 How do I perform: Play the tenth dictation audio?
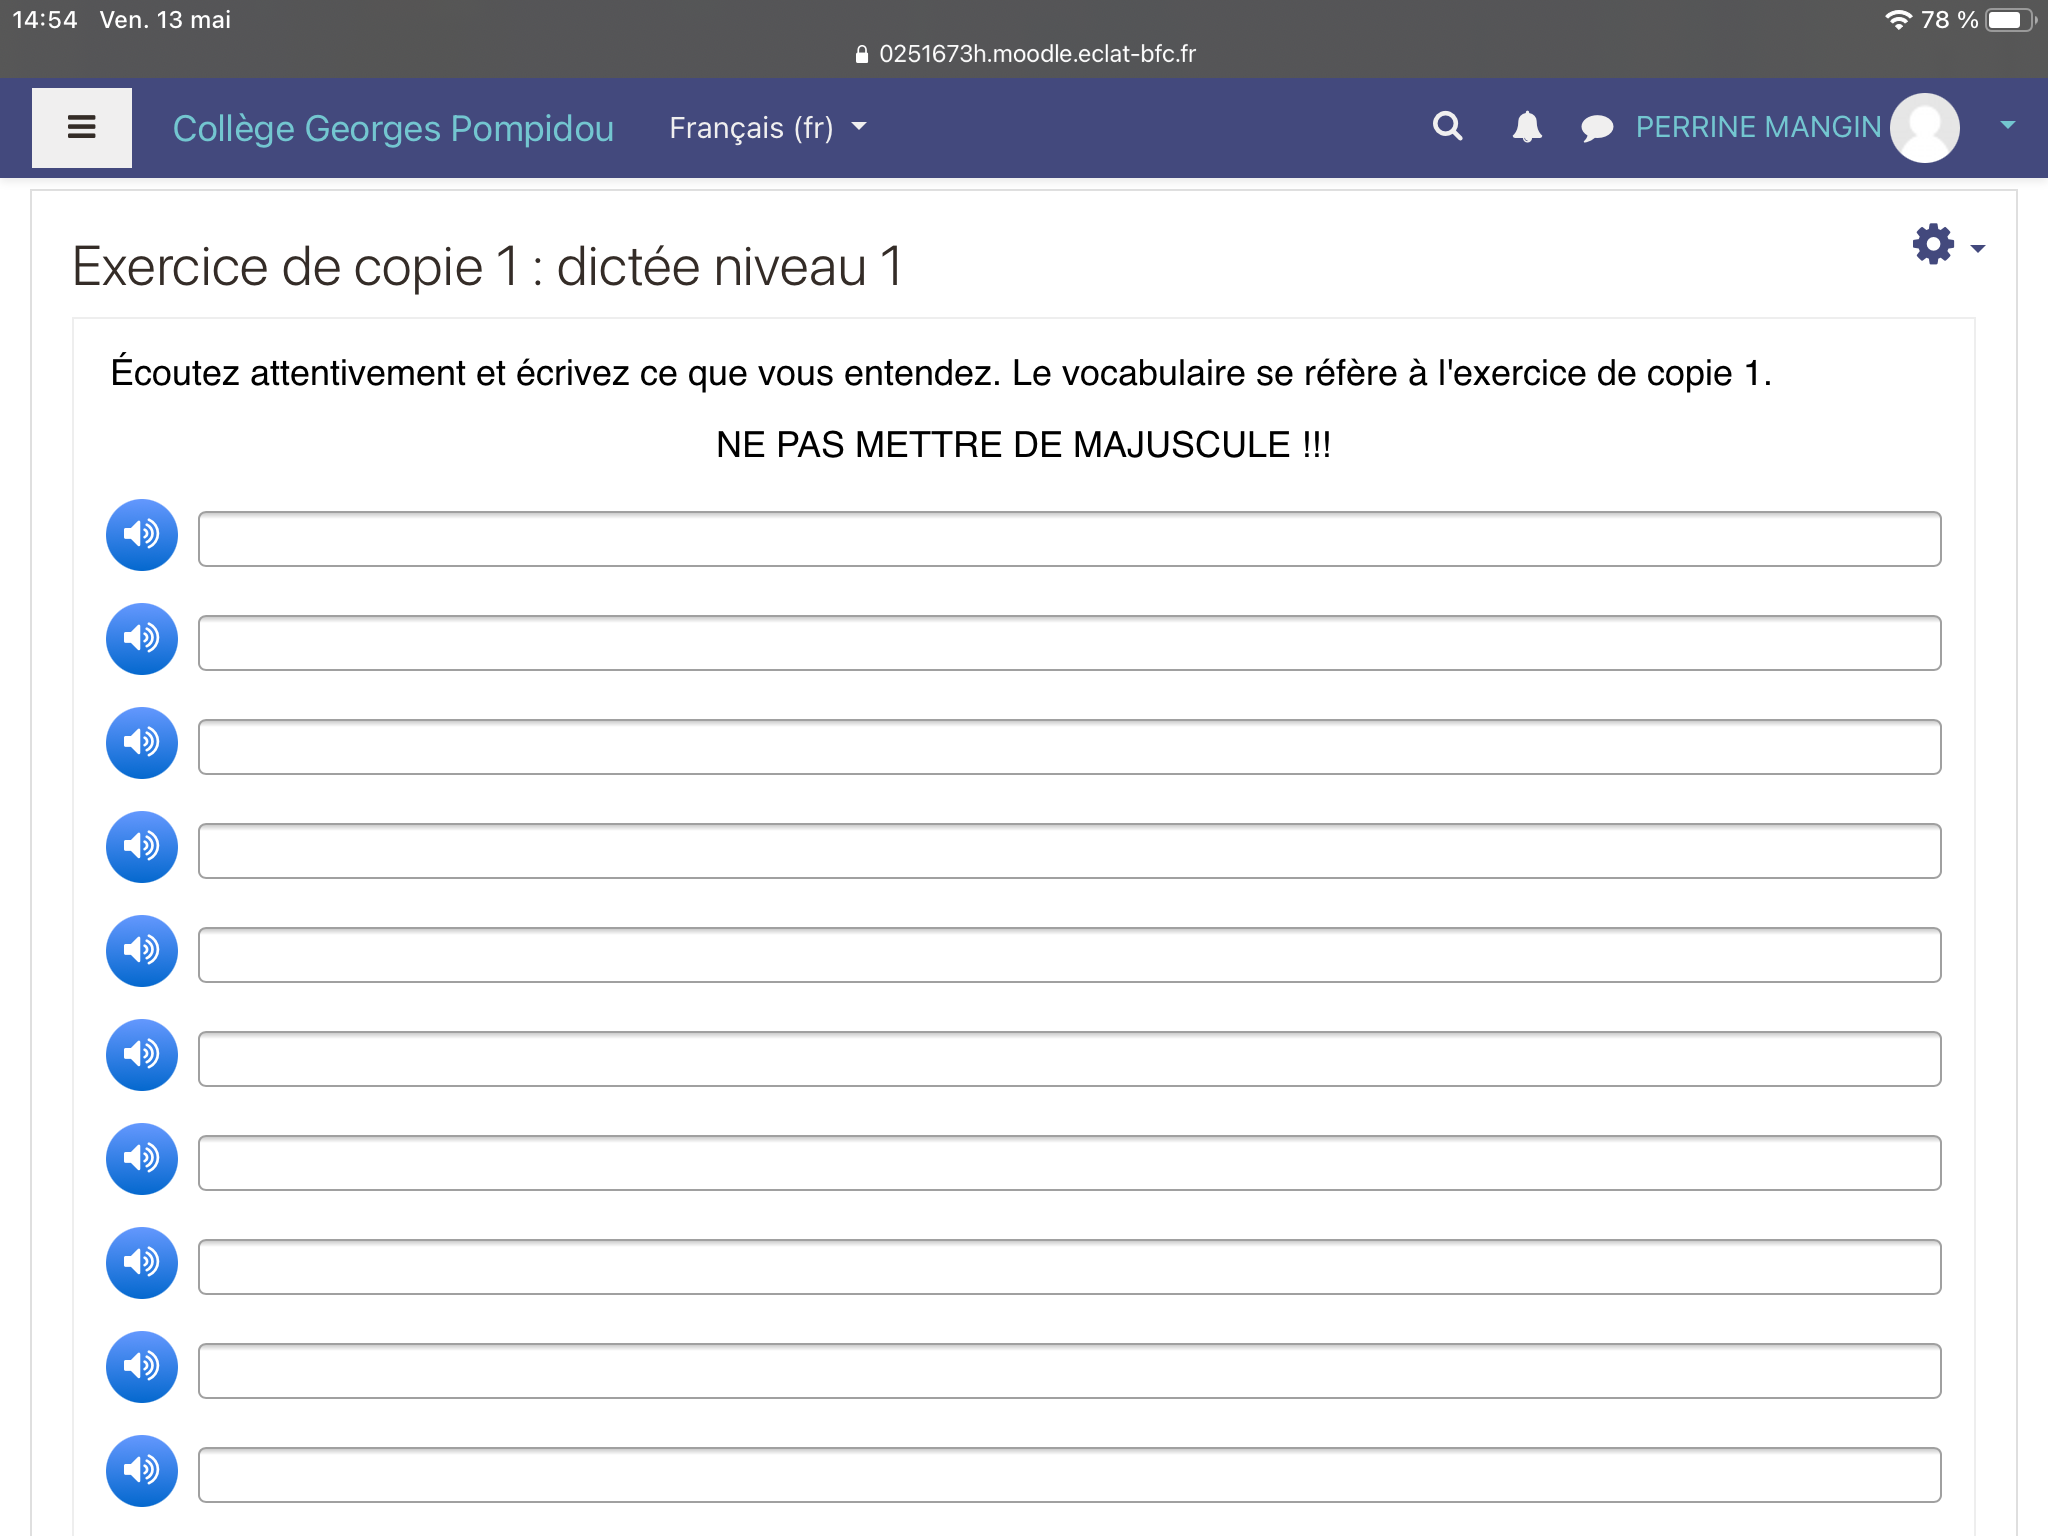[142, 1471]
